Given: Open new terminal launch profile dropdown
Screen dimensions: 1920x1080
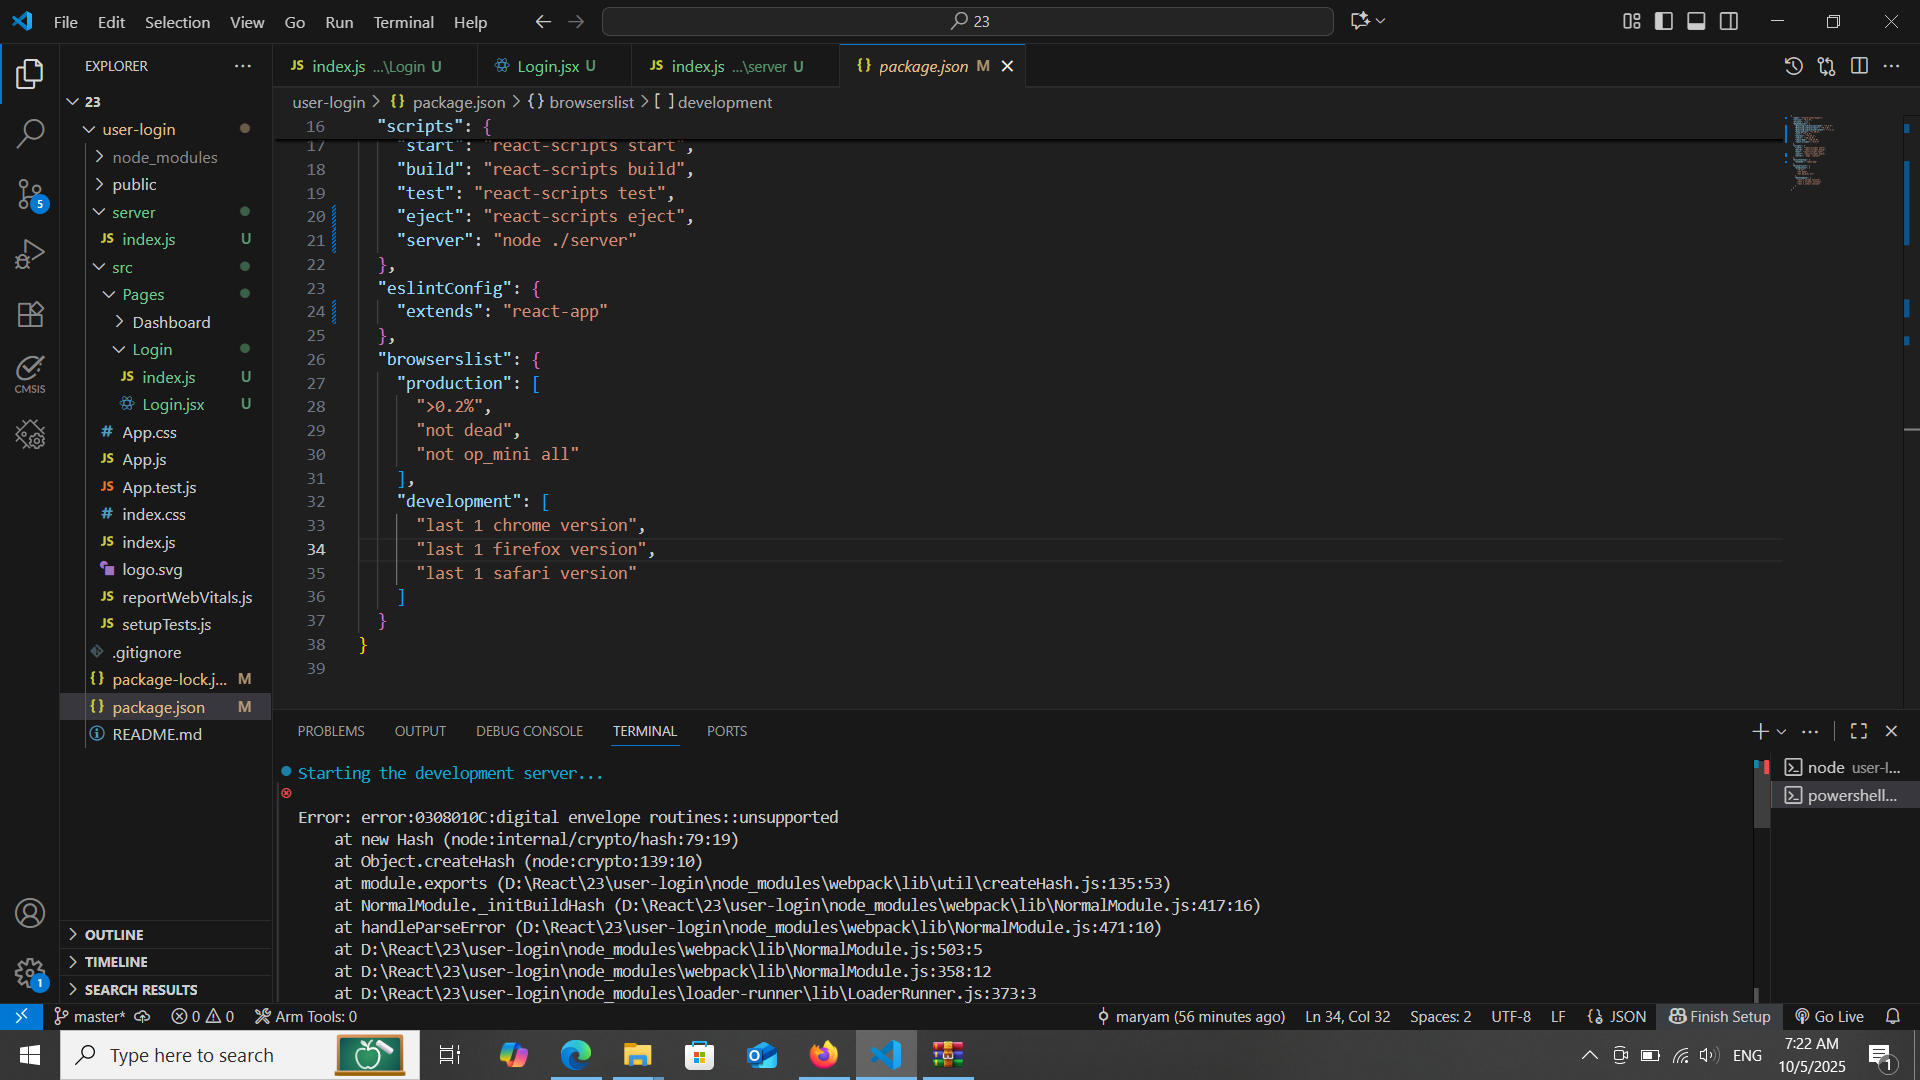Looking at the screenshot, I should pos(1781,732).
